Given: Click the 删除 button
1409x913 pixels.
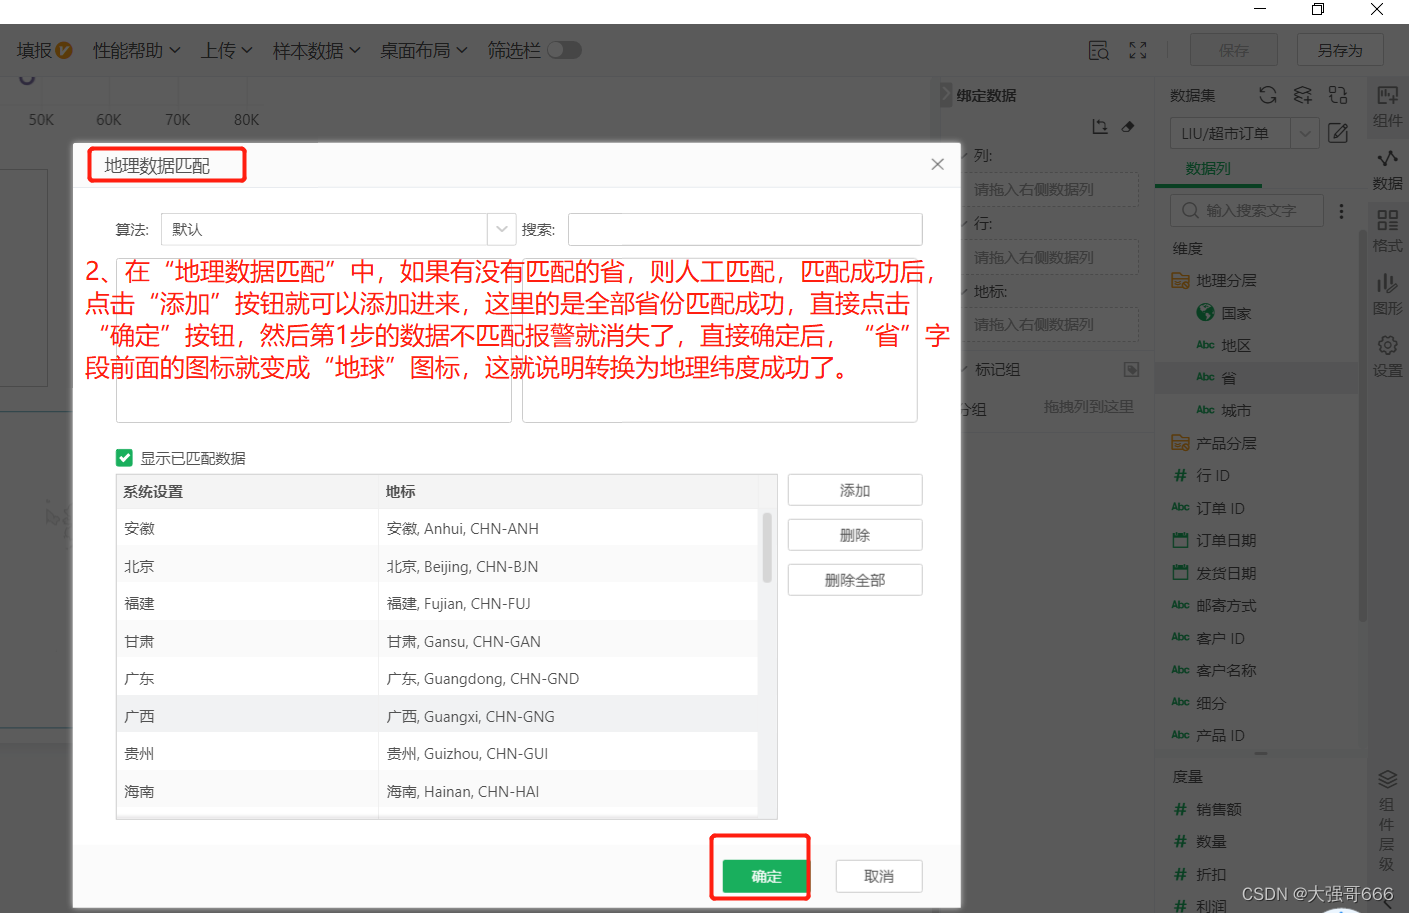Looking at the screenshot, I should point(855,535).
